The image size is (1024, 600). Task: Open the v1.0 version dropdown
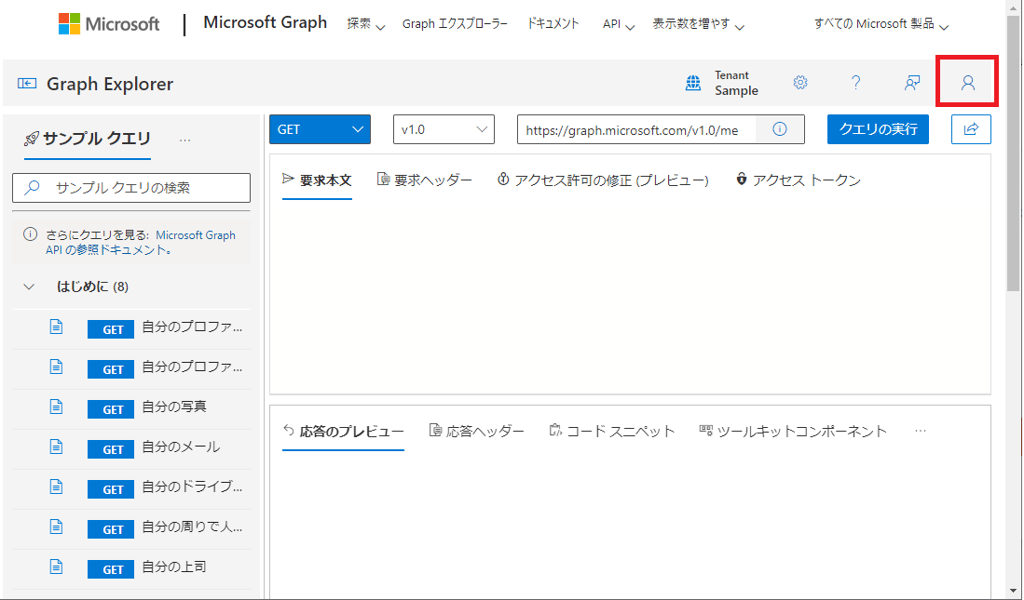point(444,129)
